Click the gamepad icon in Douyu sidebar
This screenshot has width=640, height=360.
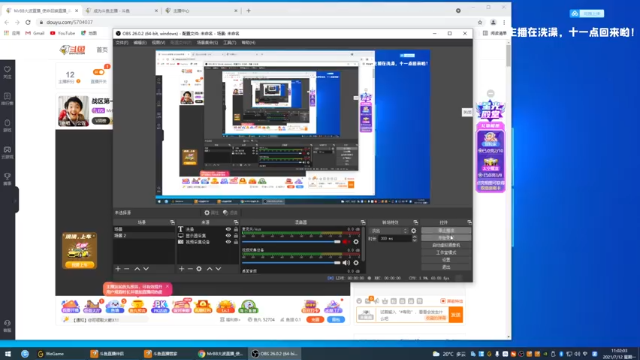7,152
